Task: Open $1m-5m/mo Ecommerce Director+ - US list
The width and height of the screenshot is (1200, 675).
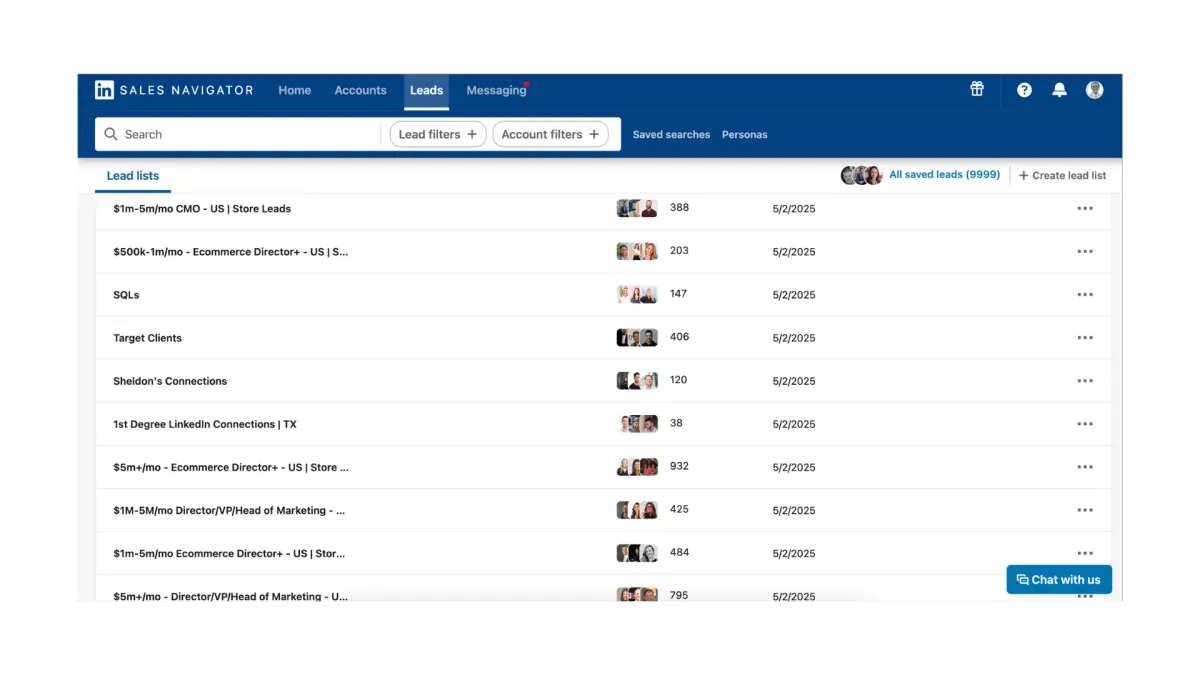Action: [x=230, y=553]
